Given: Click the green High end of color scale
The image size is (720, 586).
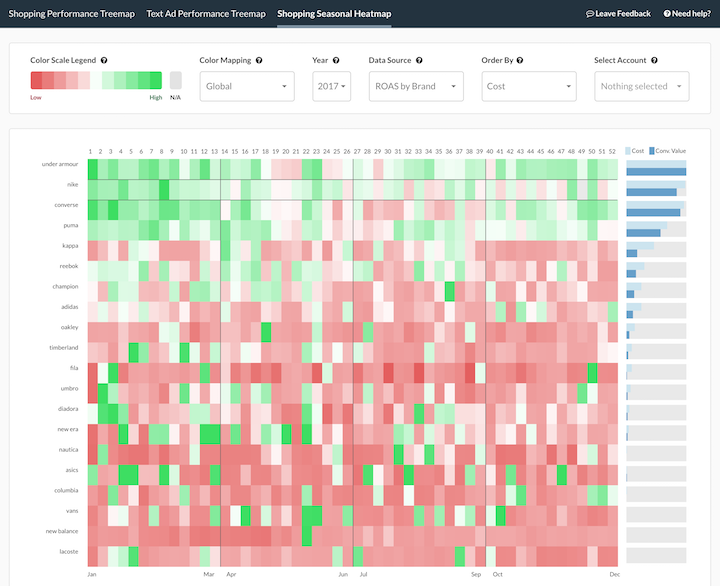Looking at the screenshot, I should pyautogui.click(x=156, y=80).
